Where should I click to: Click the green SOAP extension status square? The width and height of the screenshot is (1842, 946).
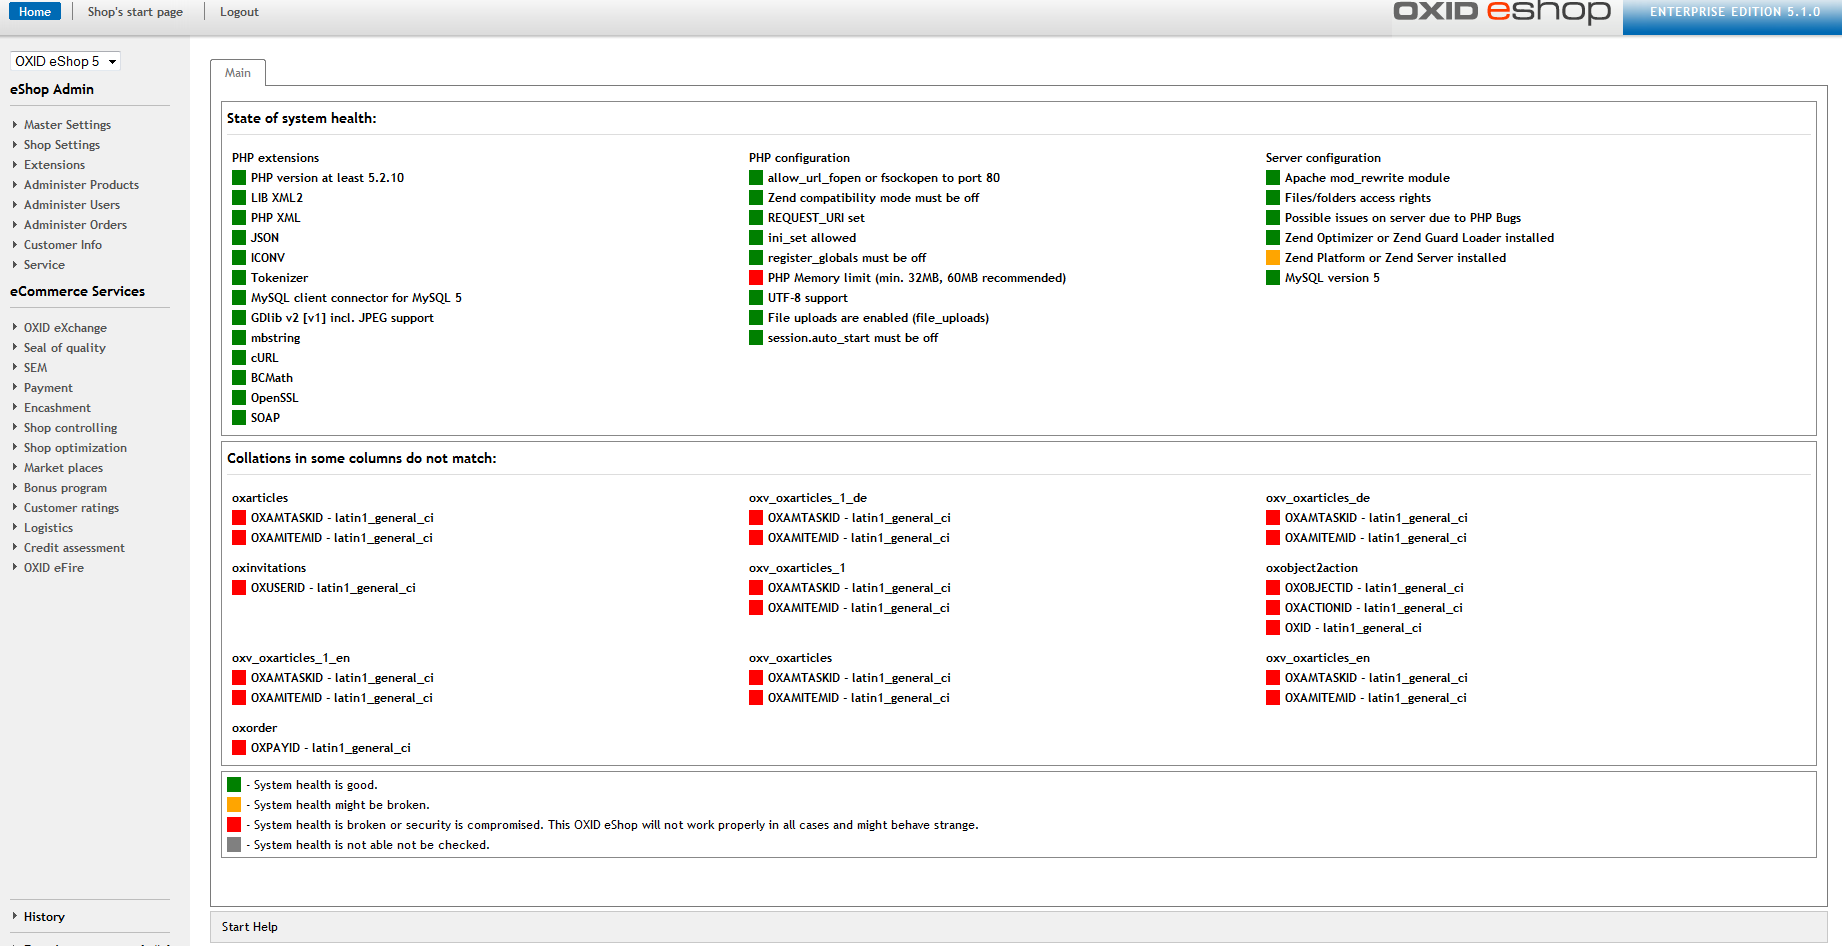pyautogui.click(x=239, y=418)
